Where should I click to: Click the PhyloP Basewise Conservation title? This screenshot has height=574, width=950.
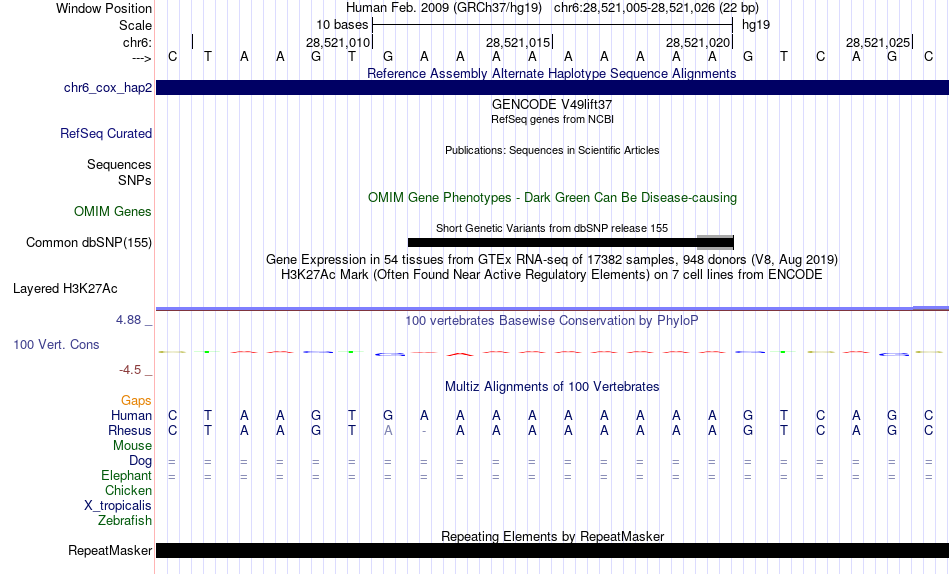coord(552,321)
